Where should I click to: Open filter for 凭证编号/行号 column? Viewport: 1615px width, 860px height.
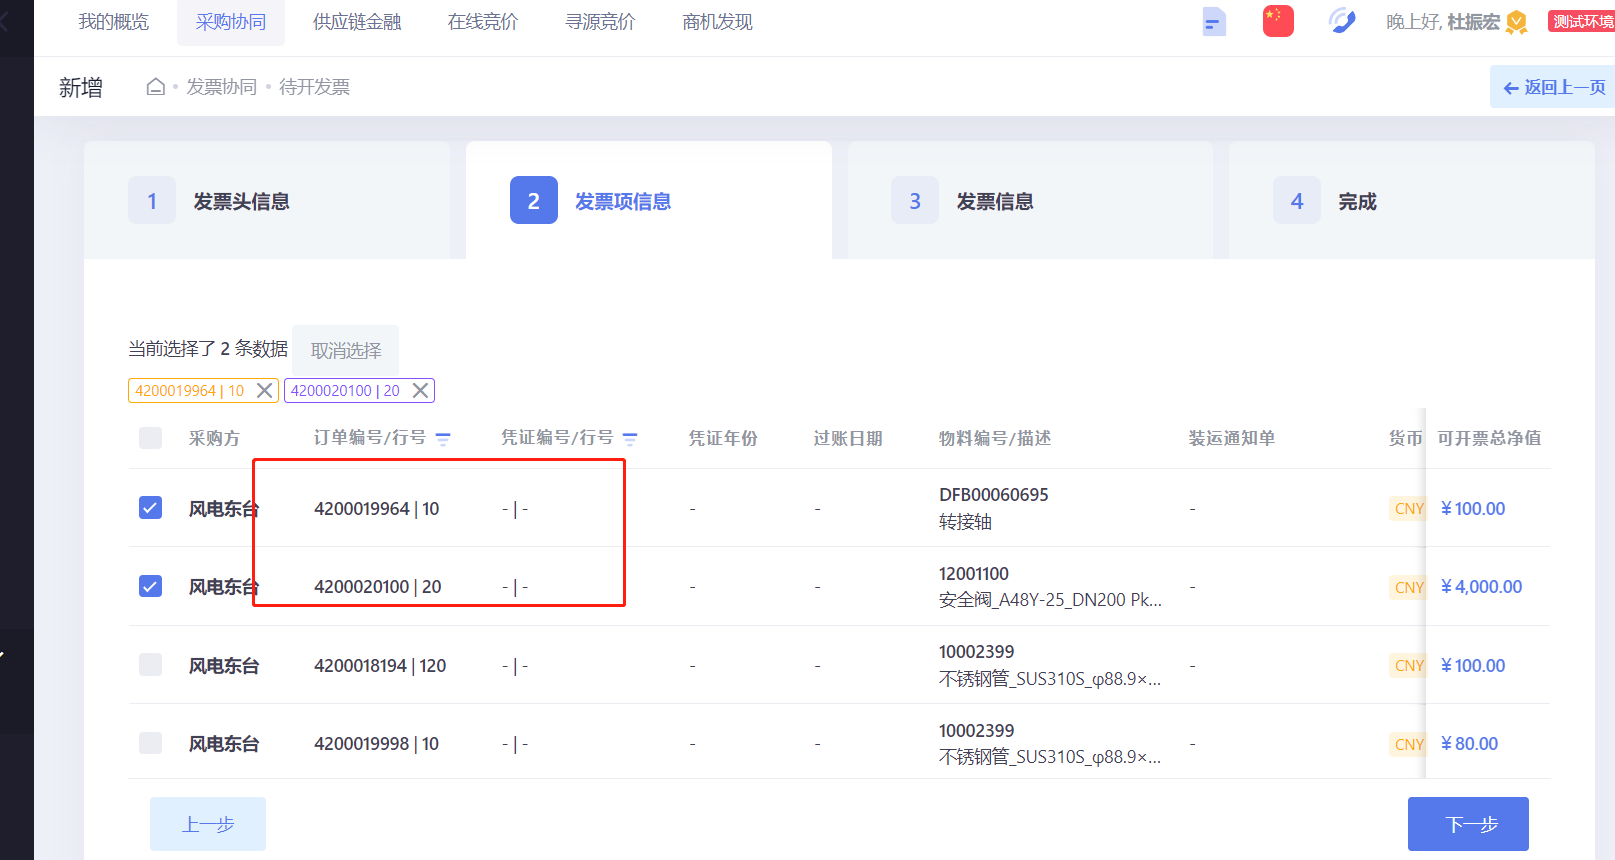630,438
